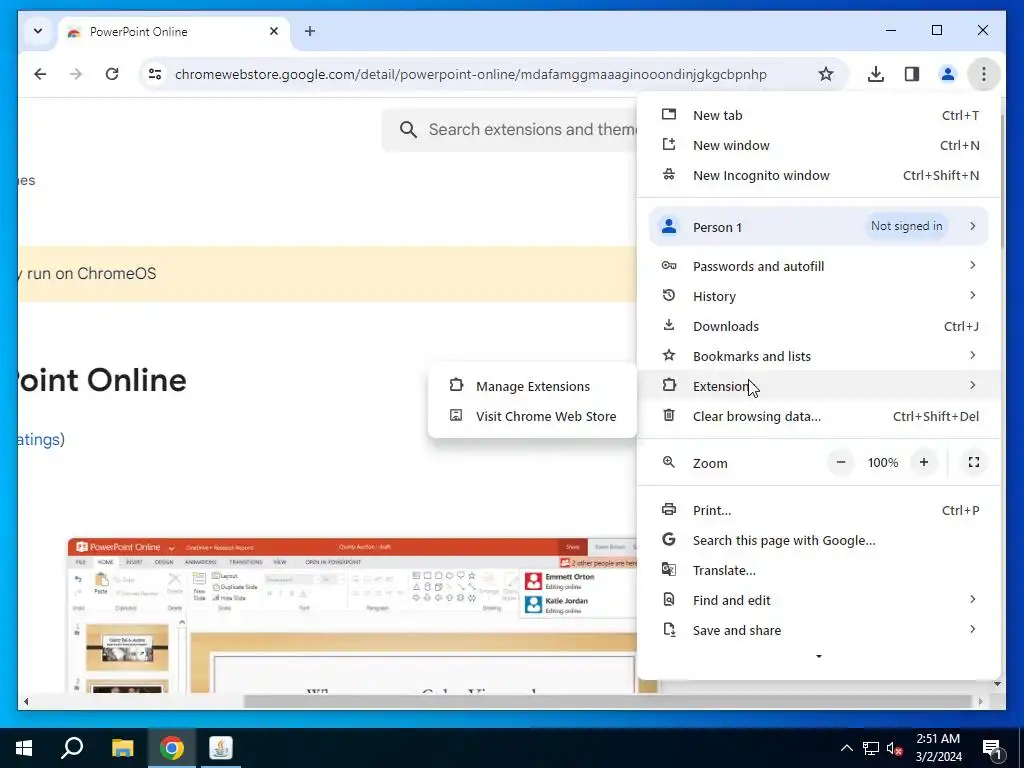Click the History clock icon

669,295
